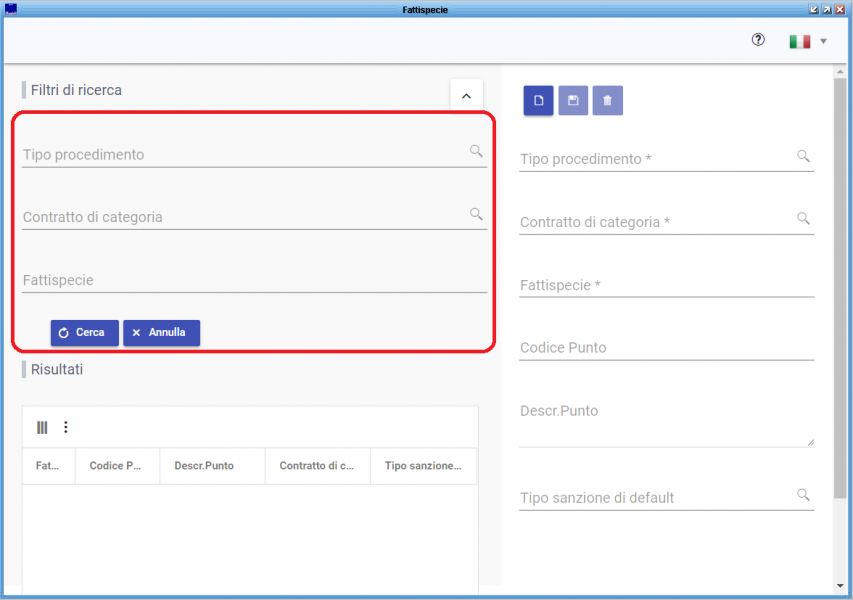This screenshot has width=853, height=600.
Task: Open lookup for filter Tipo procedimento
Action: pos(476,151)
